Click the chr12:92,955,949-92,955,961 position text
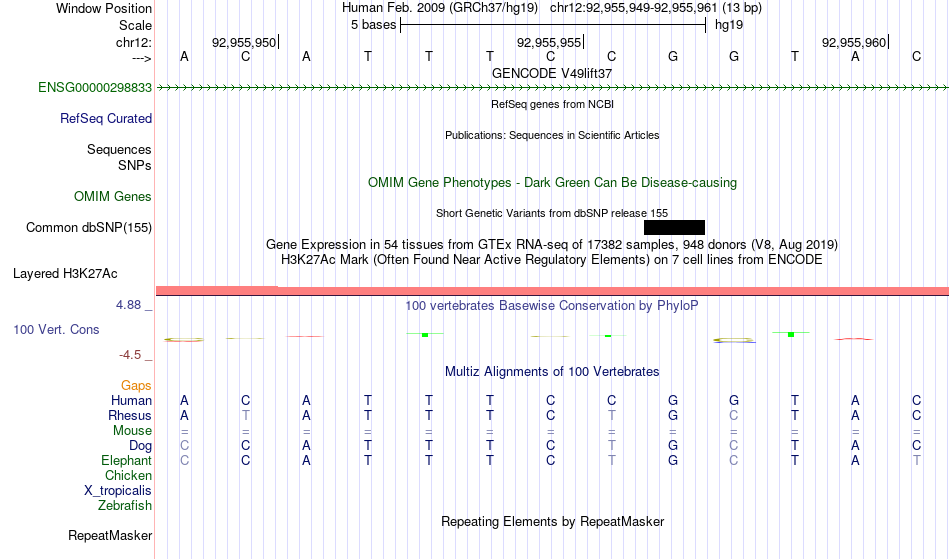This screenshot has width=950, height=559. [634, 8]
